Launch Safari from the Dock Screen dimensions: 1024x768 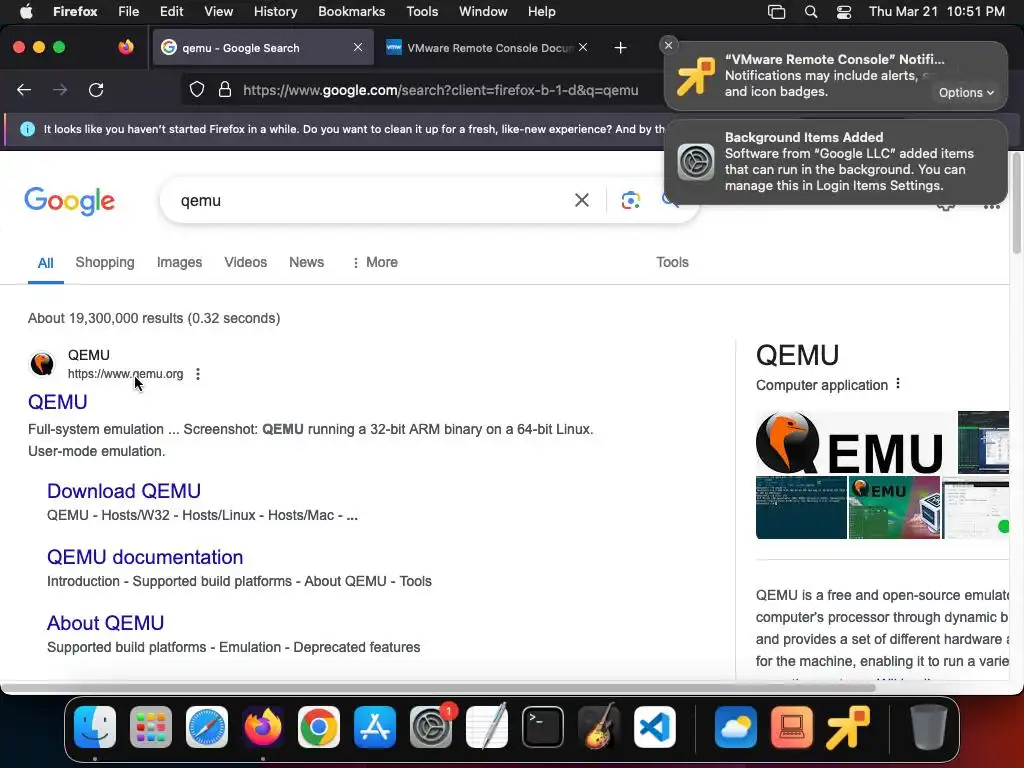point(207,727)
